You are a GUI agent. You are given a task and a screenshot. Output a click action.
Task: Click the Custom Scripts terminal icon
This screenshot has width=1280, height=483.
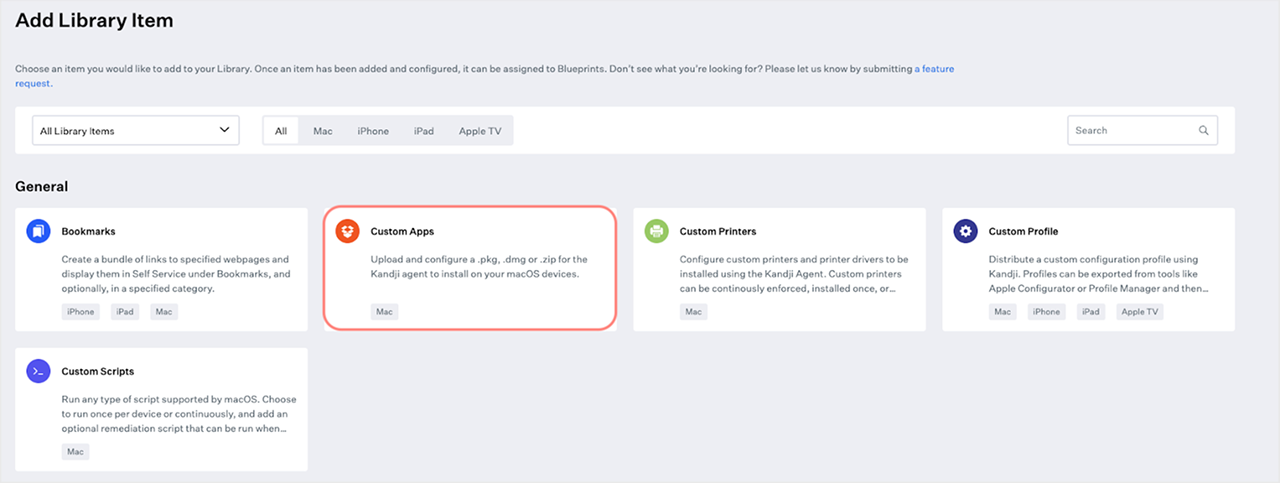click(x=38, y=371)
